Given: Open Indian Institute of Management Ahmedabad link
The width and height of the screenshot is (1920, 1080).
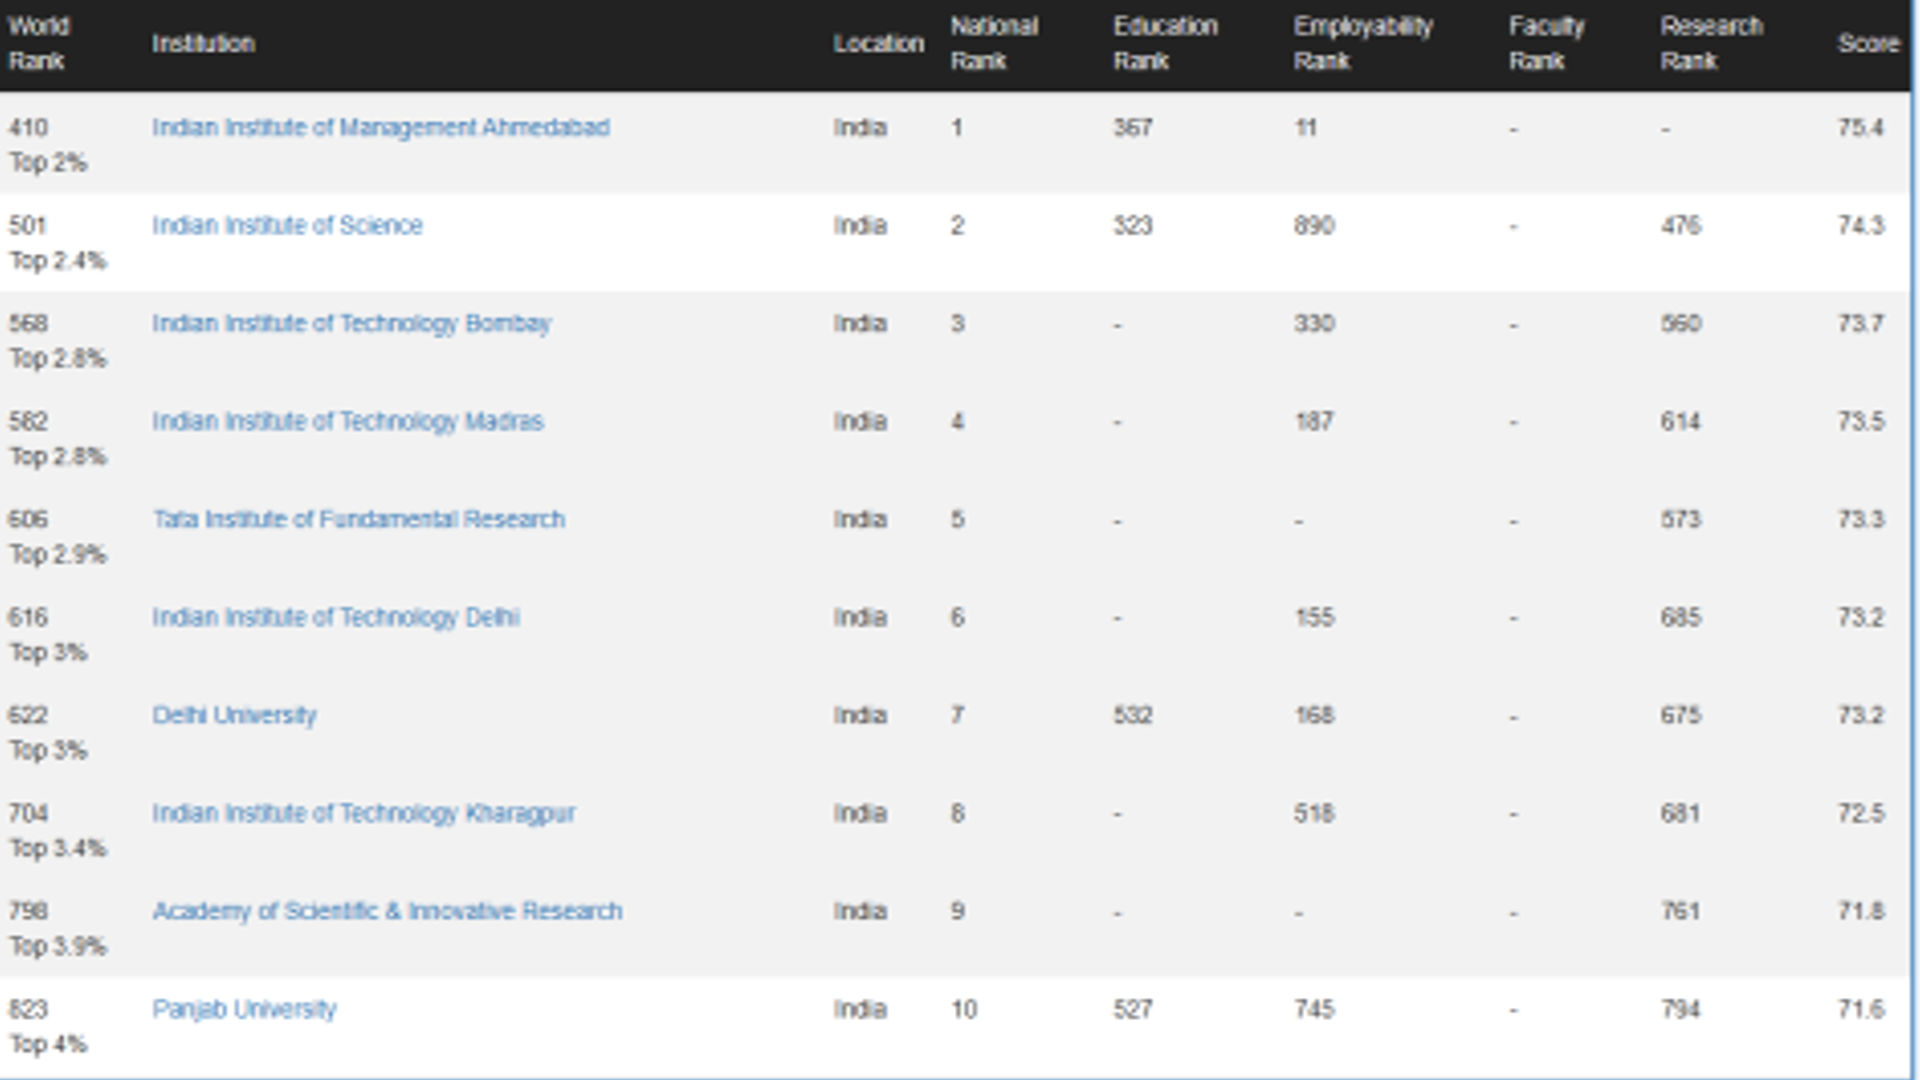Looking at the screenshot, I should pos(381,128).
